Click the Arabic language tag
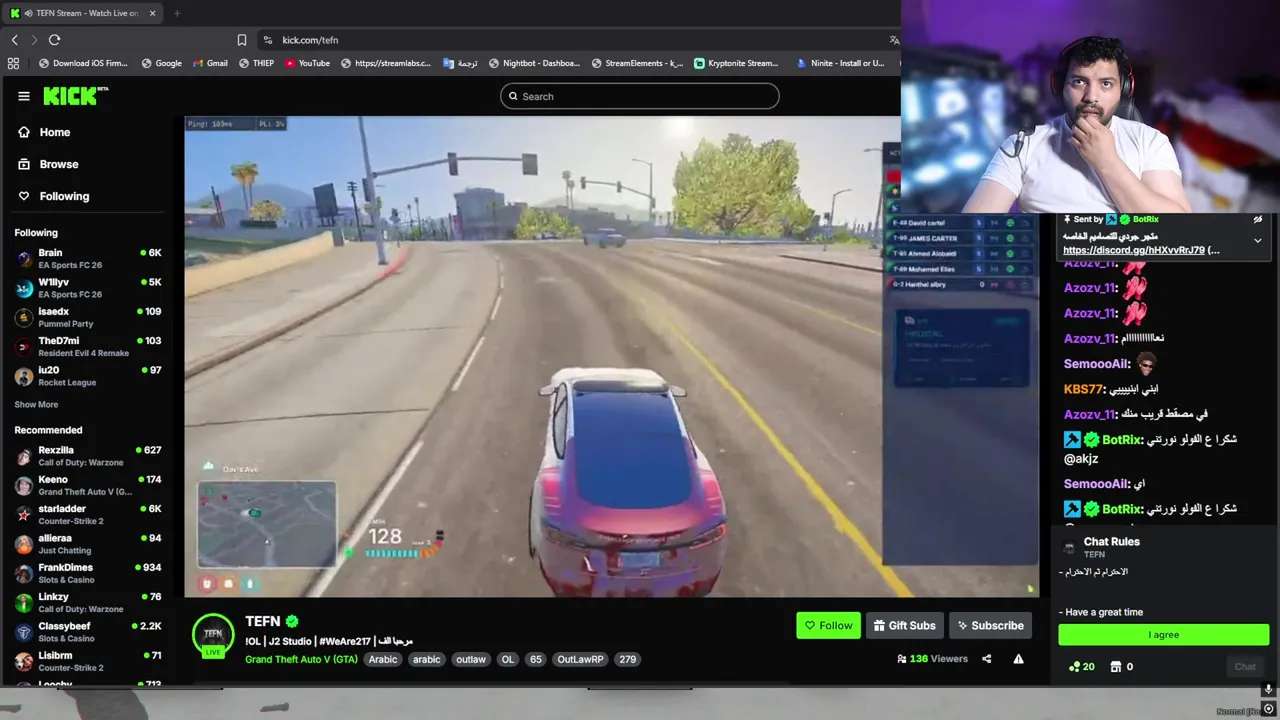Viewport: 1280px width, 720px height. pos(383,659)
